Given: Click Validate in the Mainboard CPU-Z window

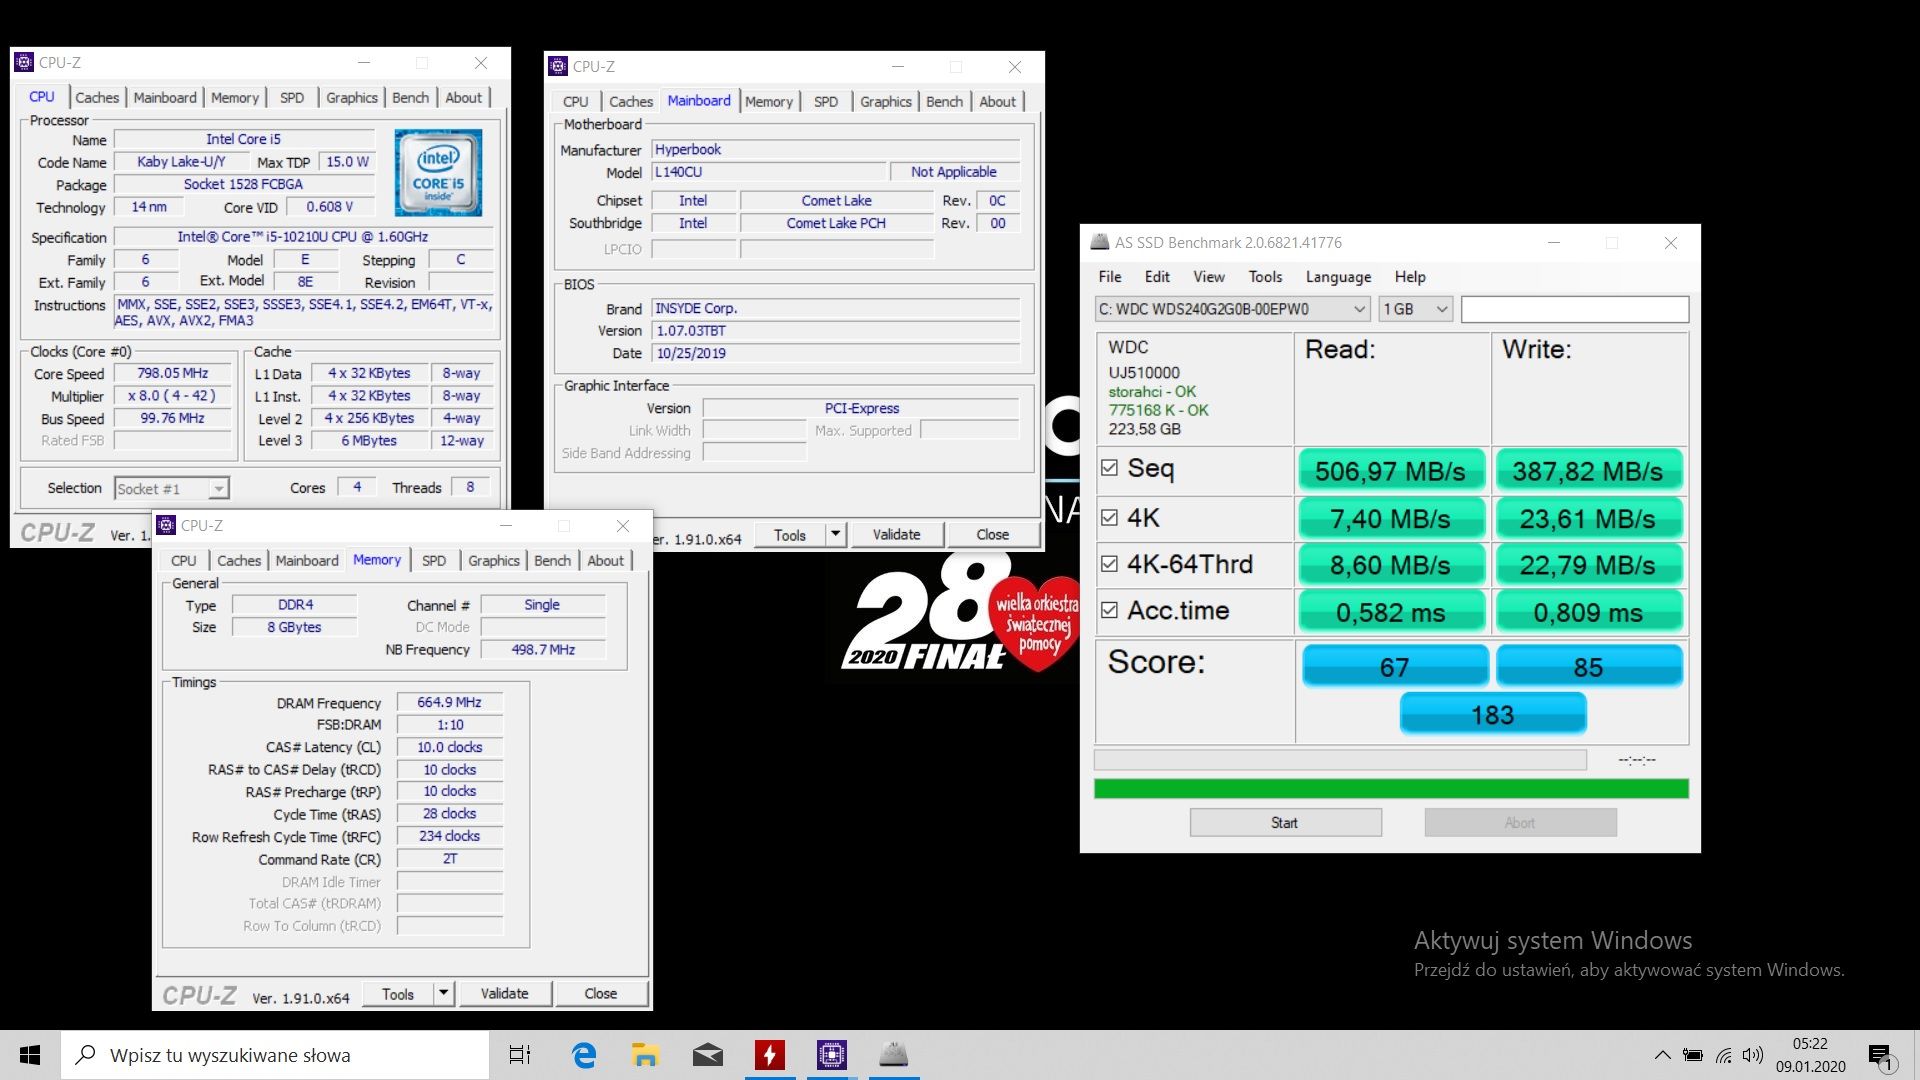Looking at the screenshot, I should tap(896, 535).
